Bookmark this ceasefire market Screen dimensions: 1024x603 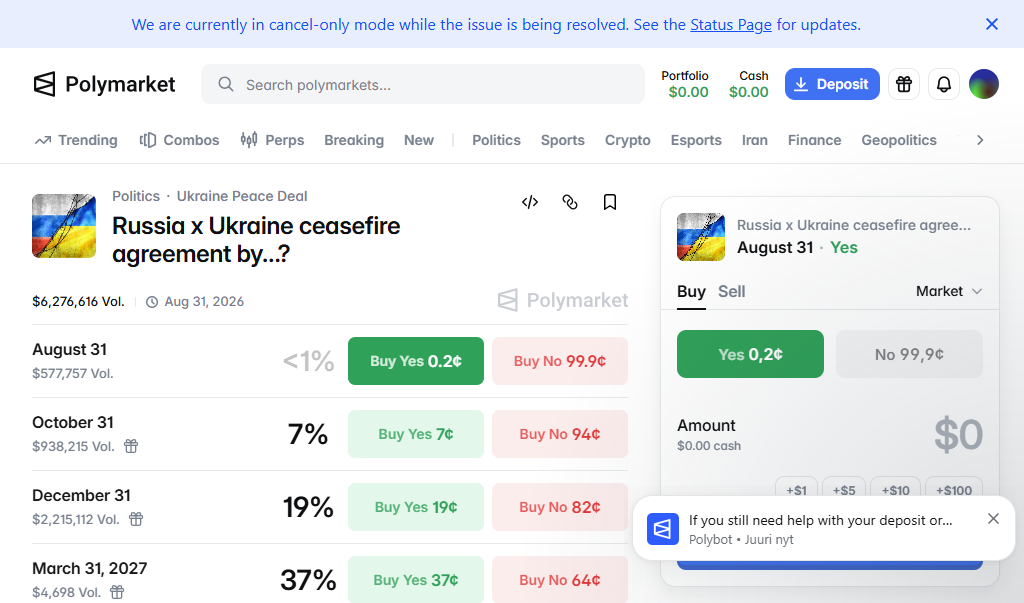pyautogui.click(x=610, y=202)
